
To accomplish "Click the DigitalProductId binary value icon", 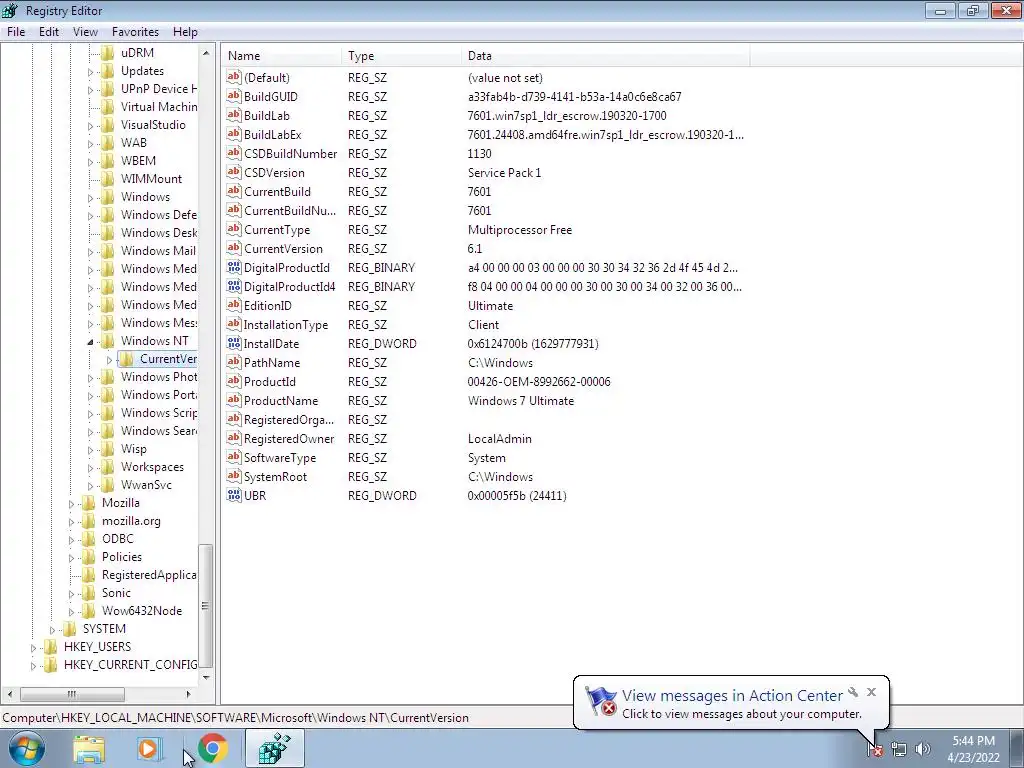I will (234, 267).
